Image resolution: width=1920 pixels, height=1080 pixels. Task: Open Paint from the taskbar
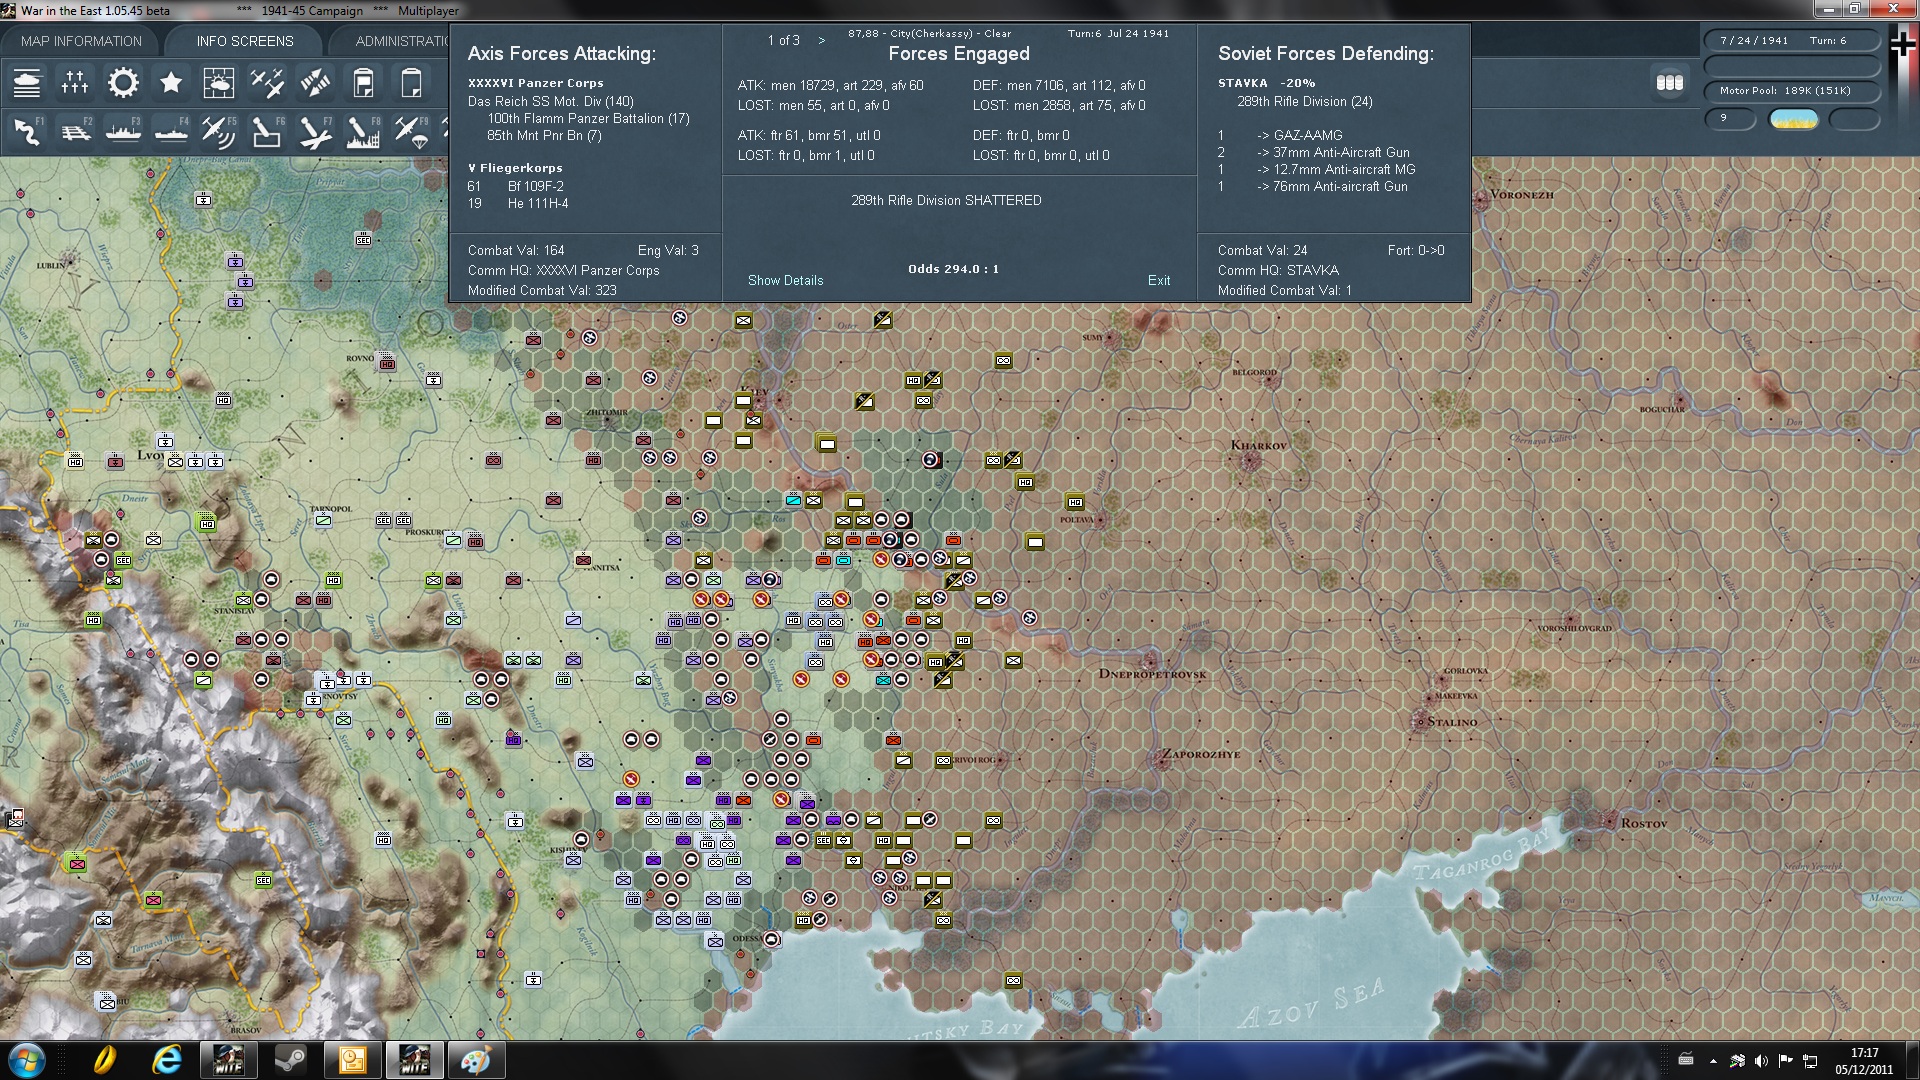pyautogui.click(x=476, y=1060)
